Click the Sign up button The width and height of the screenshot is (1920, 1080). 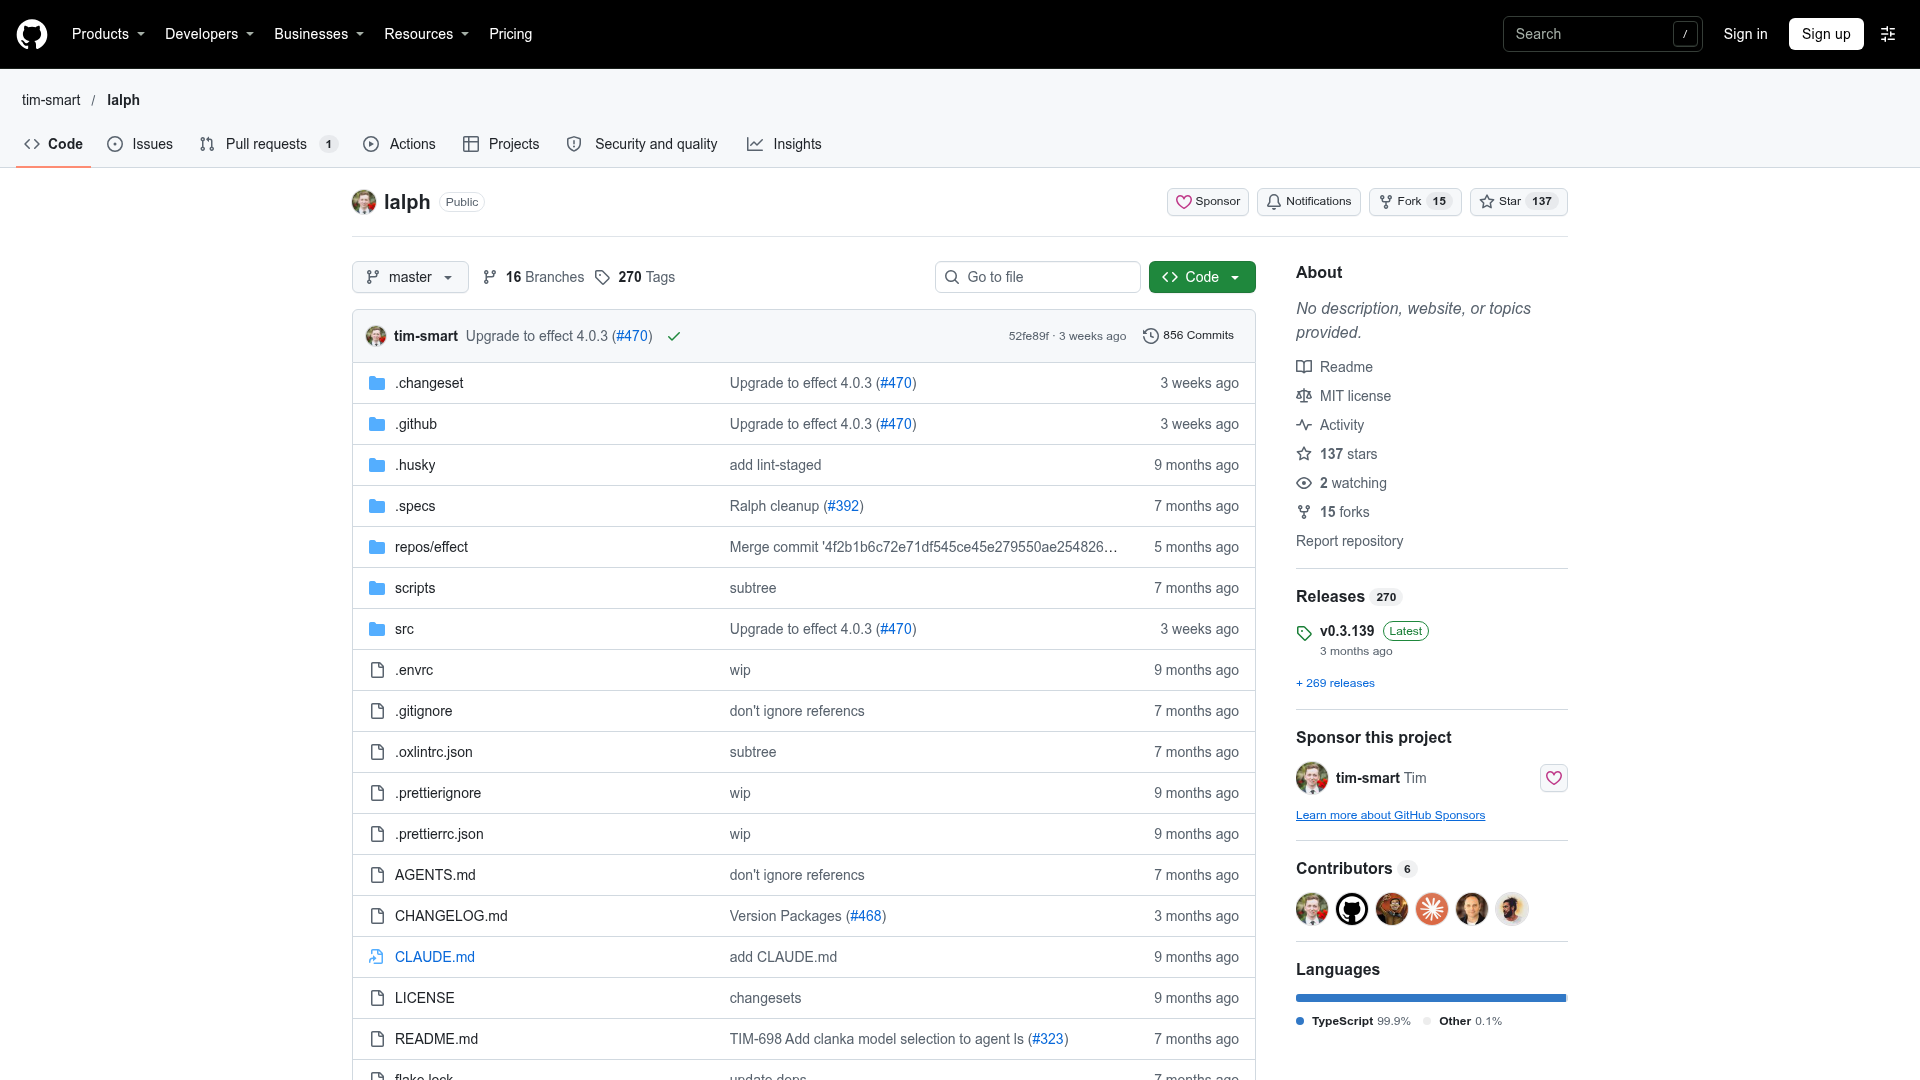[1826, 34]
